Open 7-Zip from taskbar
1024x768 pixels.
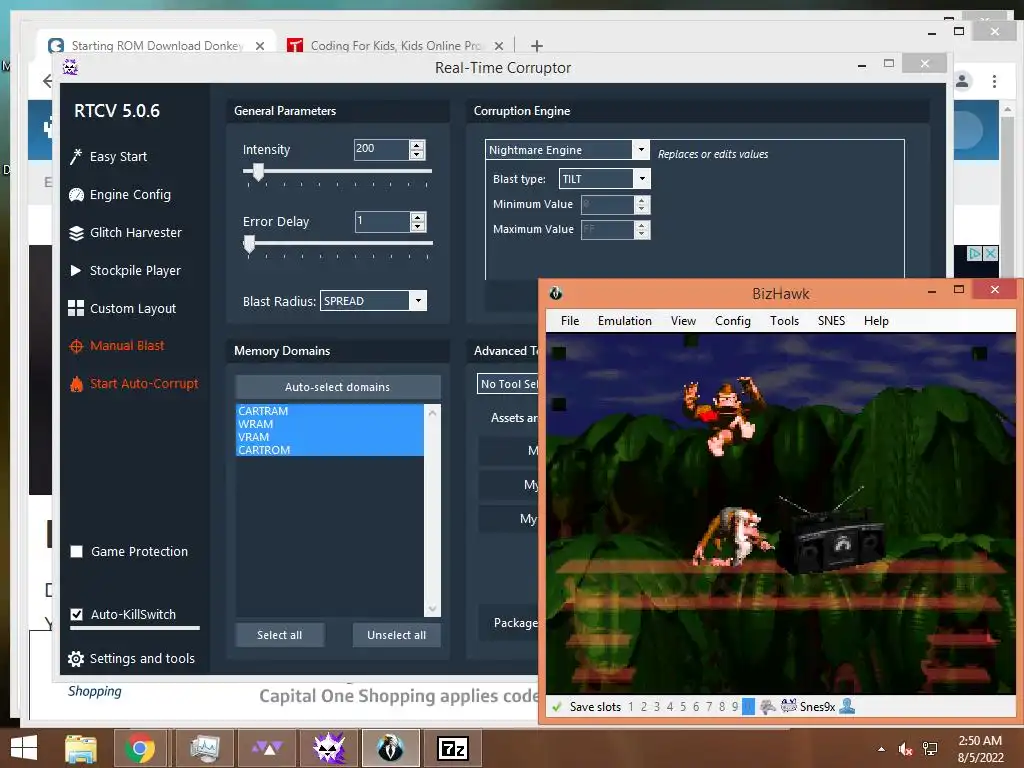coord(453,748)
